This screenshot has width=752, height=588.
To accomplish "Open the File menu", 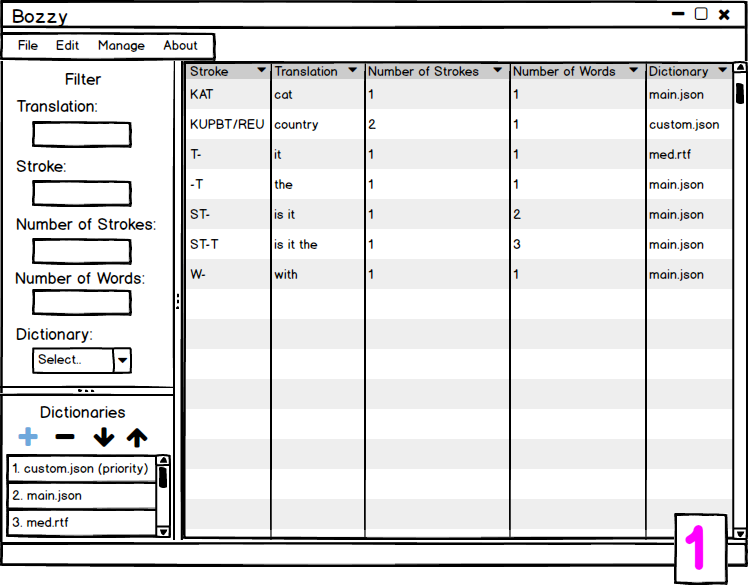I will click(28, 46).
